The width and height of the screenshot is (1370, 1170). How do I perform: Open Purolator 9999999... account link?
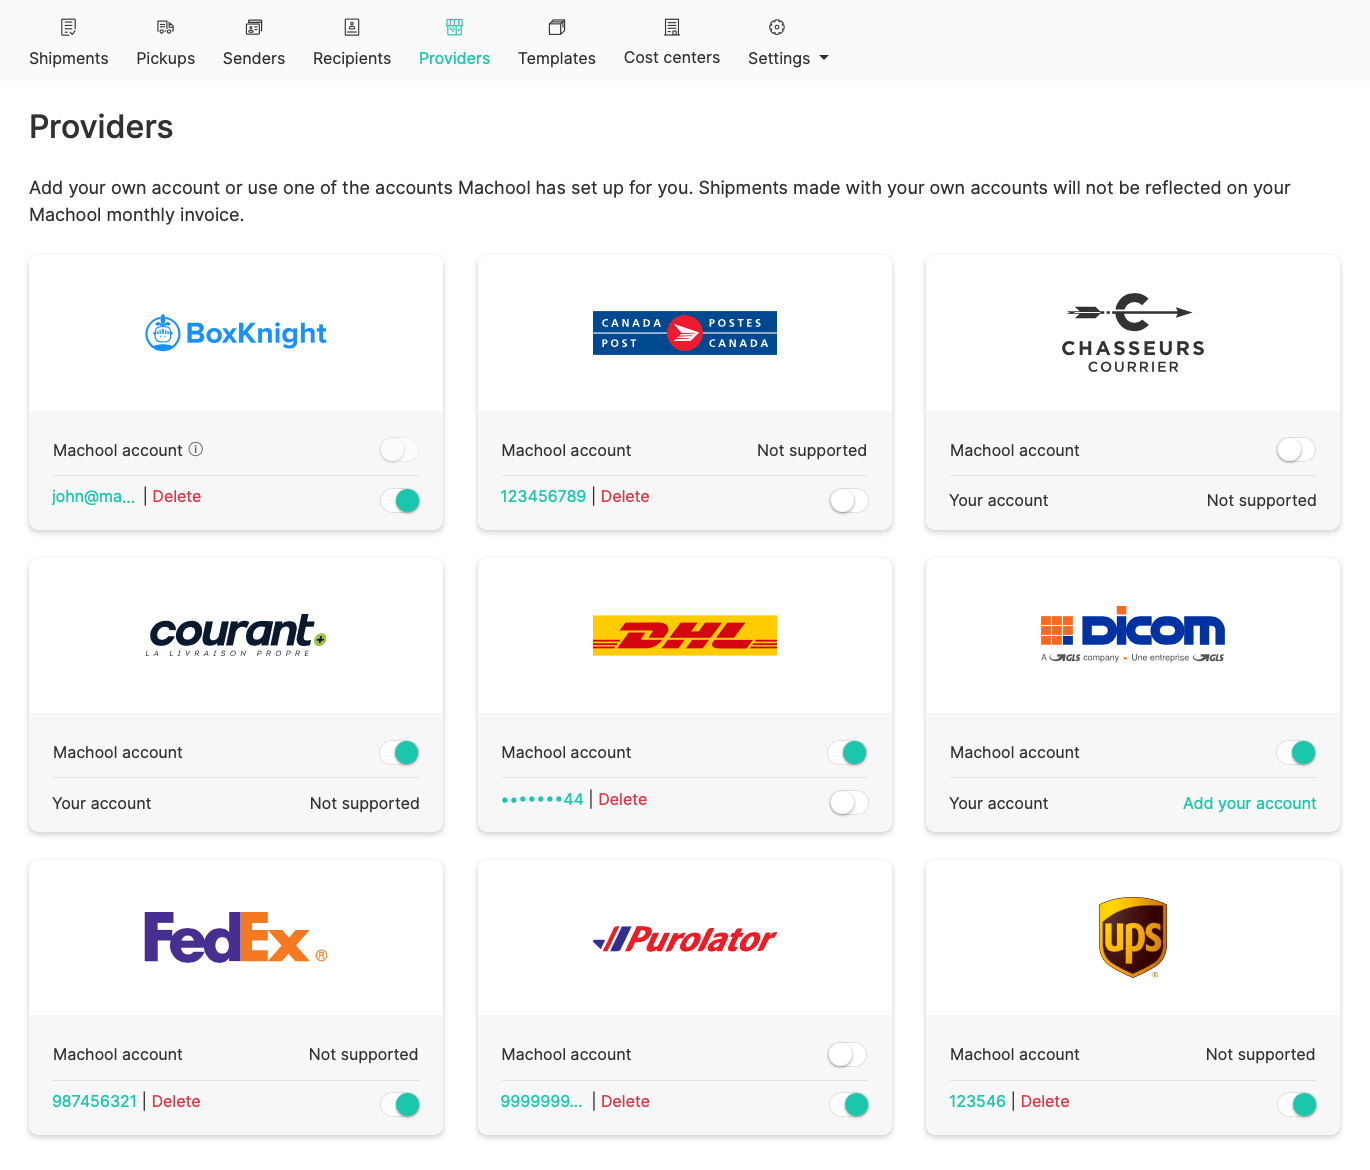coord(541,1101)
